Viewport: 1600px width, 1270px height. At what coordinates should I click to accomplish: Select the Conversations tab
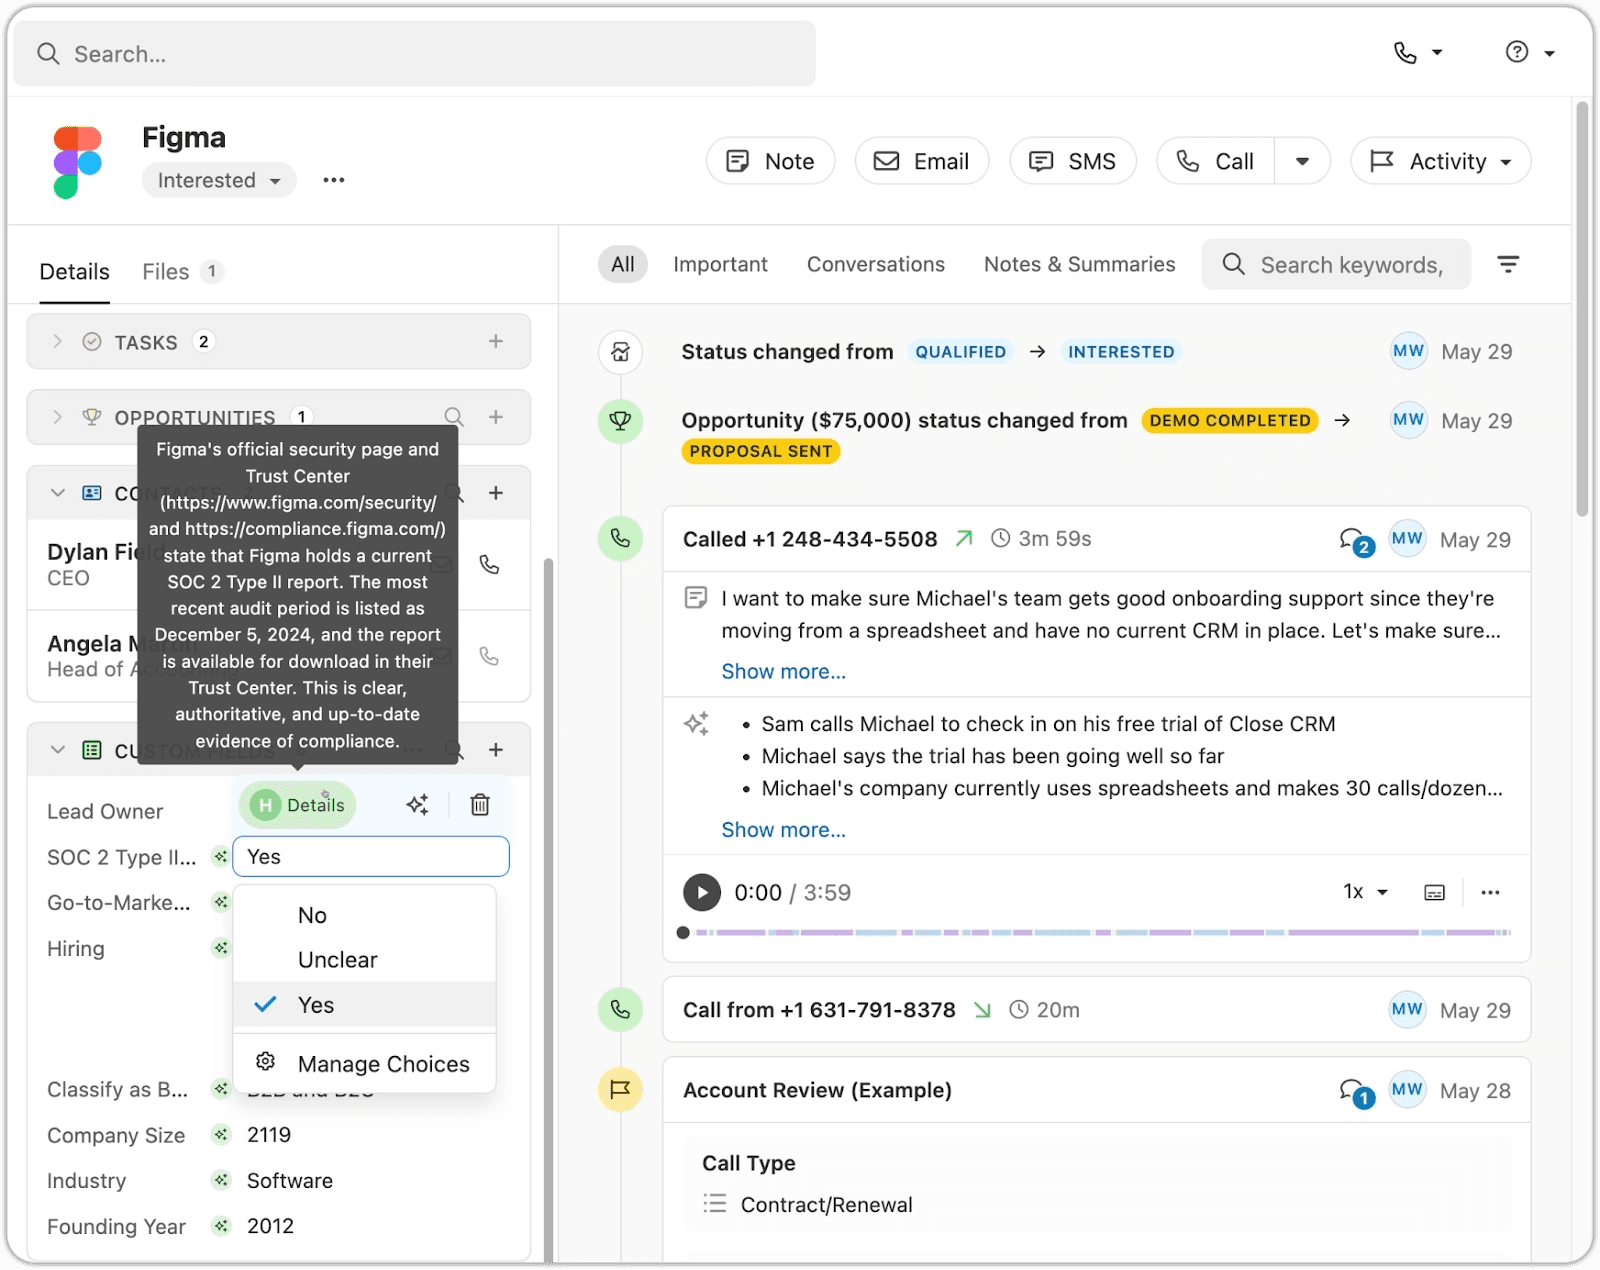click(x=875, y=264)
